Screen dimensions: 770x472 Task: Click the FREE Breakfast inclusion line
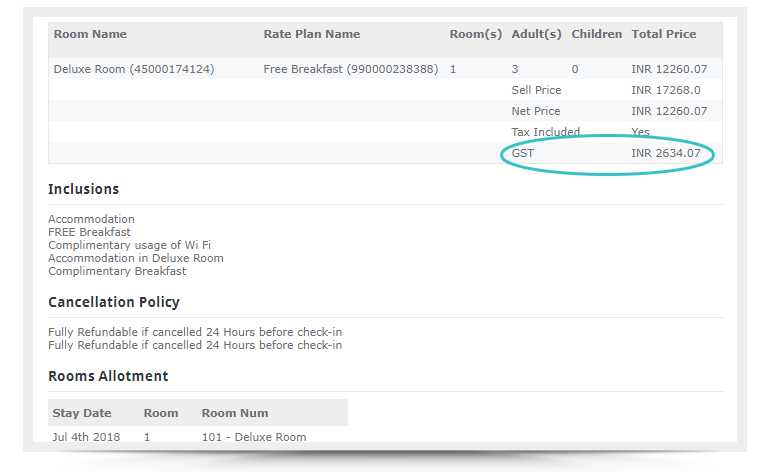(x=89, y=232)
